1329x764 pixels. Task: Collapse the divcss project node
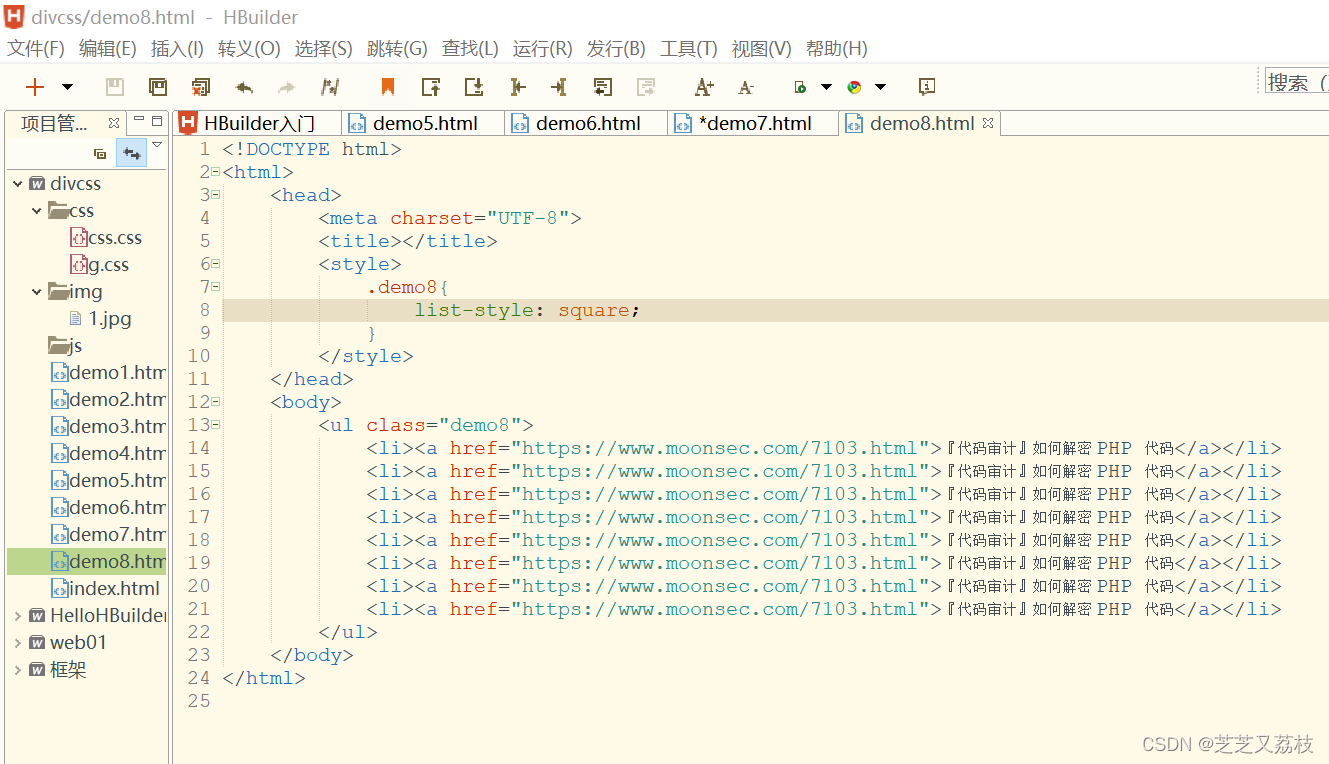[x=17, y=184]
